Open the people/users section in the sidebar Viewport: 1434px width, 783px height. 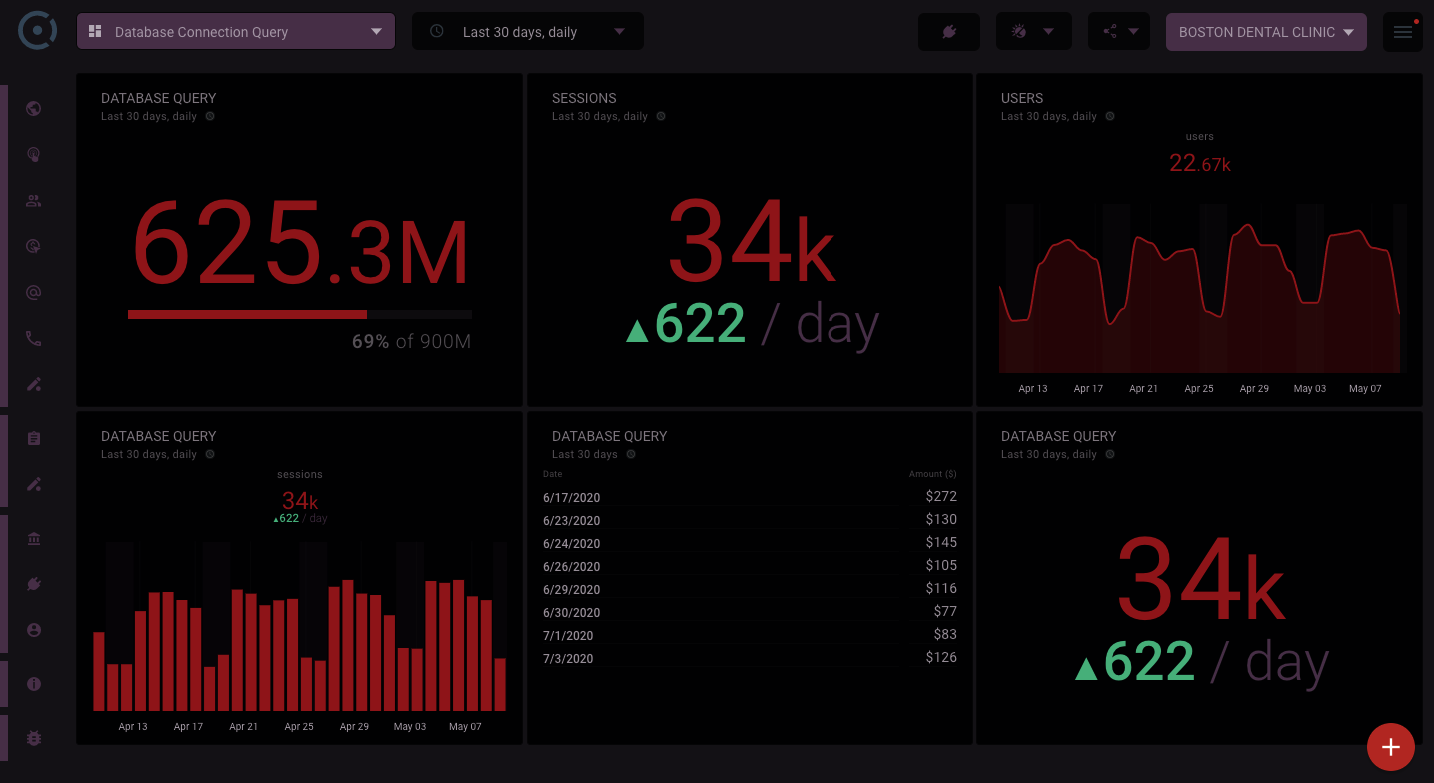34,200
